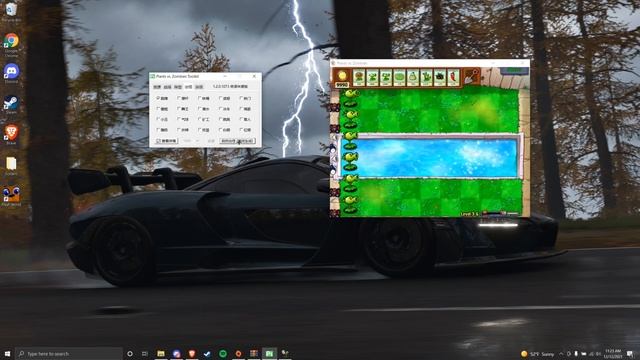Image resolution: width=640 pixels, height=360 pixels.
Task: Select the dark black plant seed packet
Action: [440, 77]
